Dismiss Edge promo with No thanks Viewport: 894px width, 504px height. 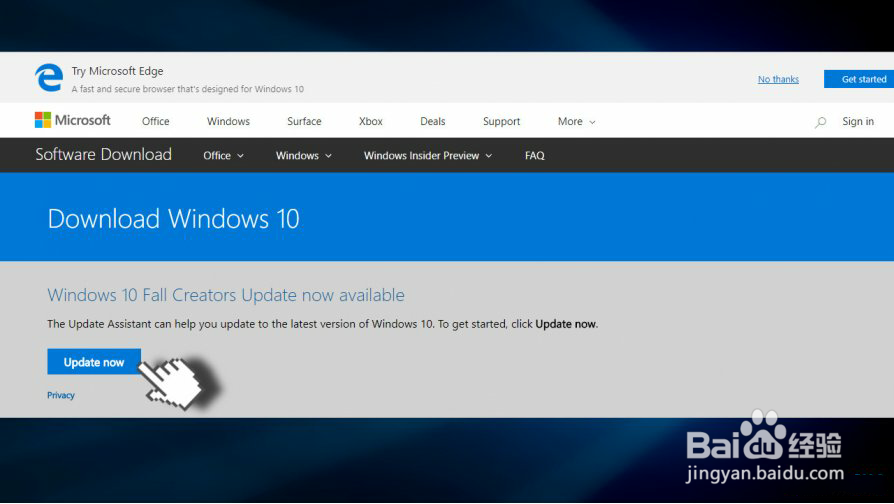(x=778, y=79)
